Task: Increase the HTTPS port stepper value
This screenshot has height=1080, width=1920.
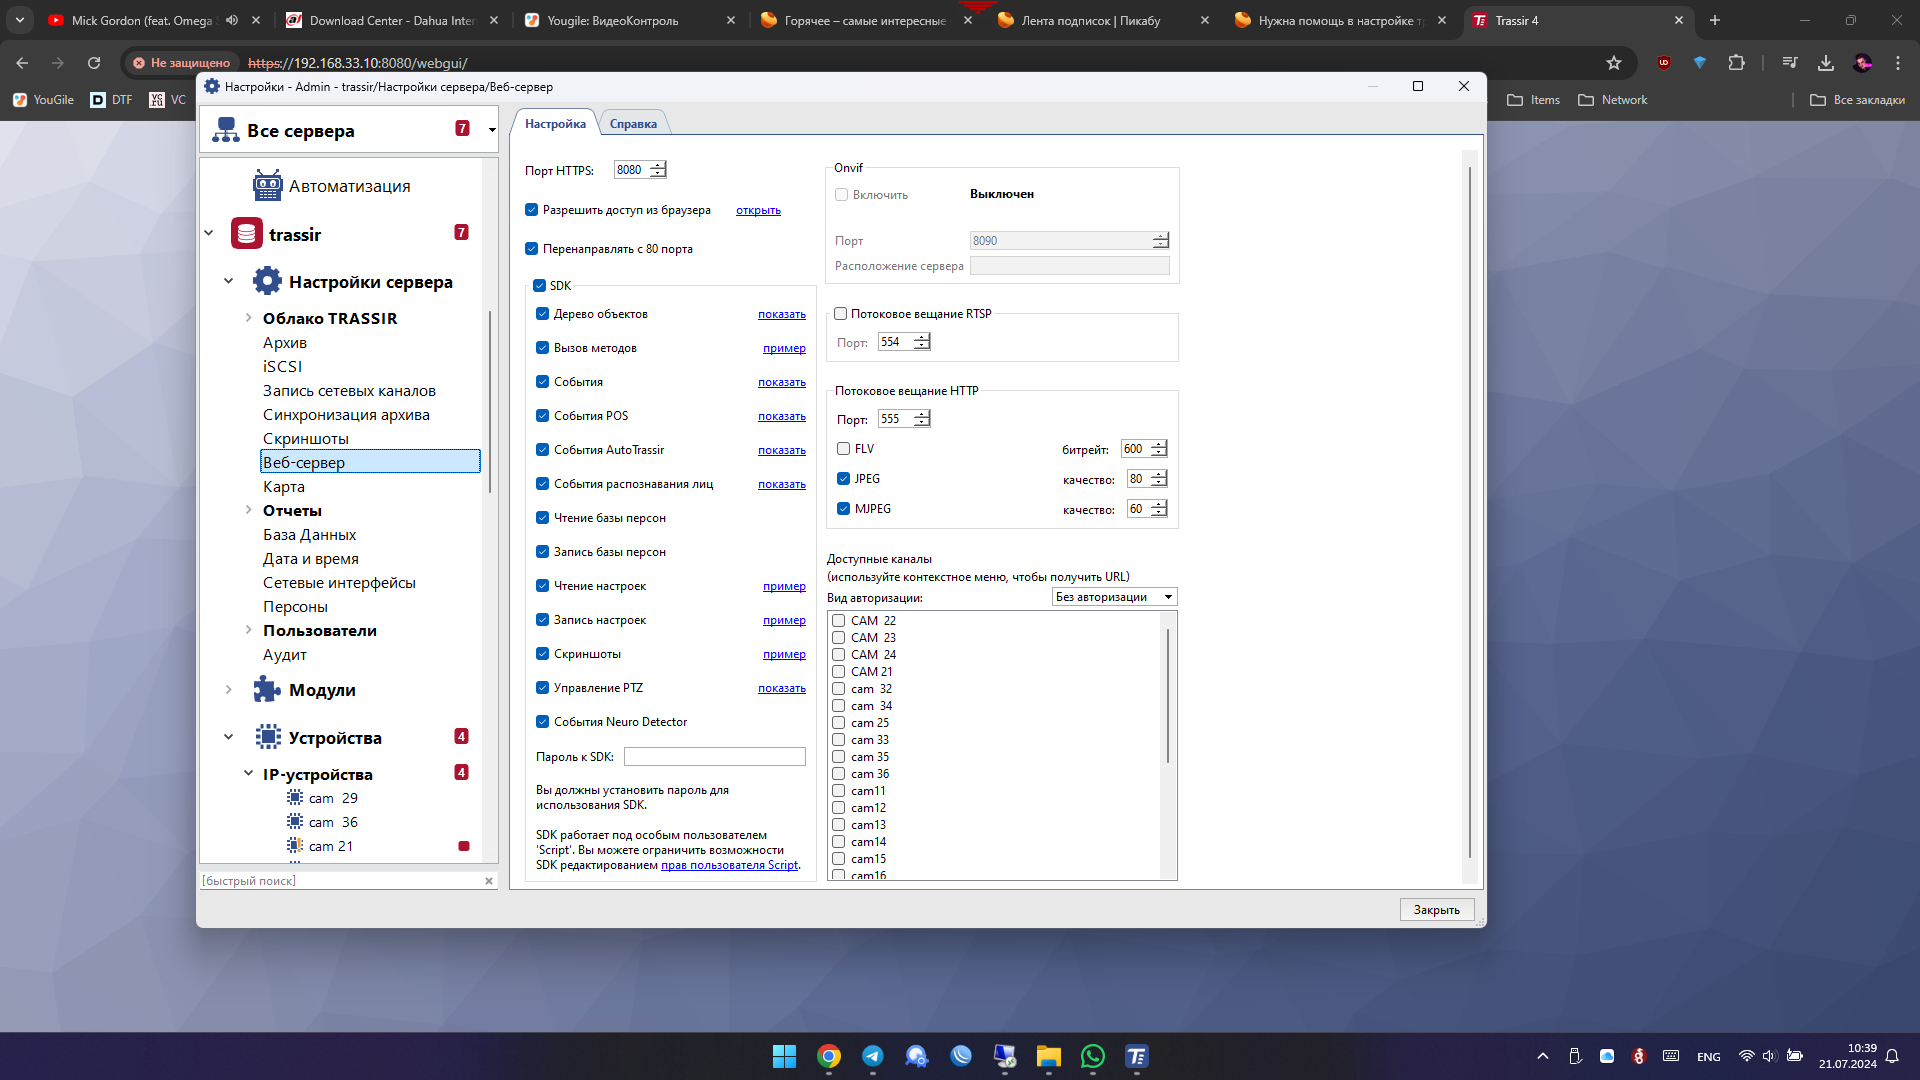Action: pyautogui.click(x=658, y=166)
